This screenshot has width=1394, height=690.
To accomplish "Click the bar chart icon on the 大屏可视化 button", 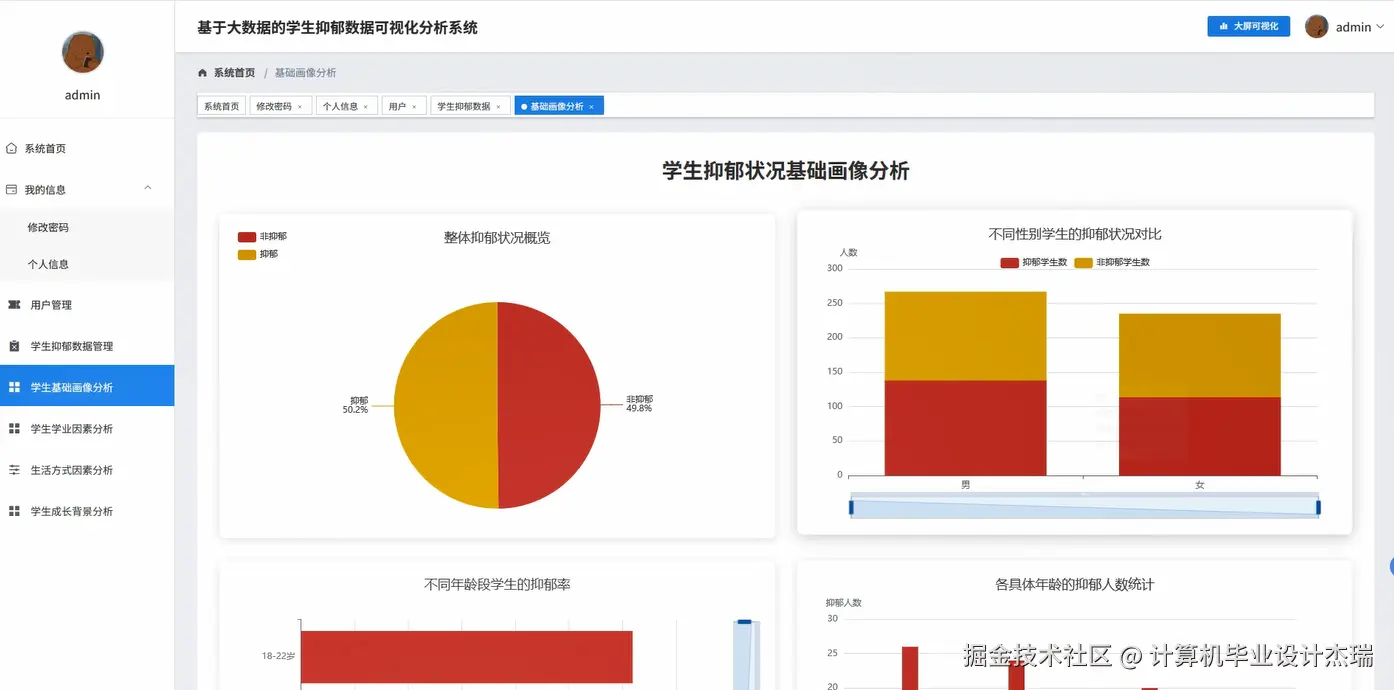I will point(1224,26).
